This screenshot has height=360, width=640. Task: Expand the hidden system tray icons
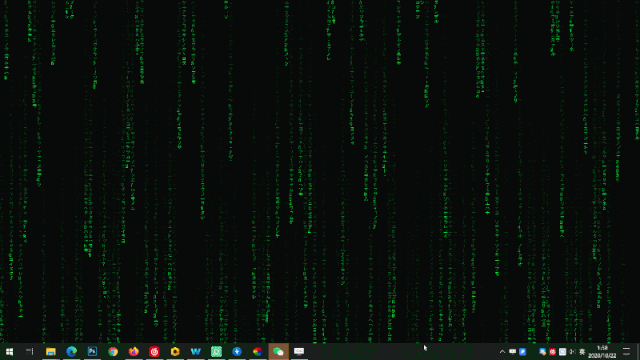point(502,352)
